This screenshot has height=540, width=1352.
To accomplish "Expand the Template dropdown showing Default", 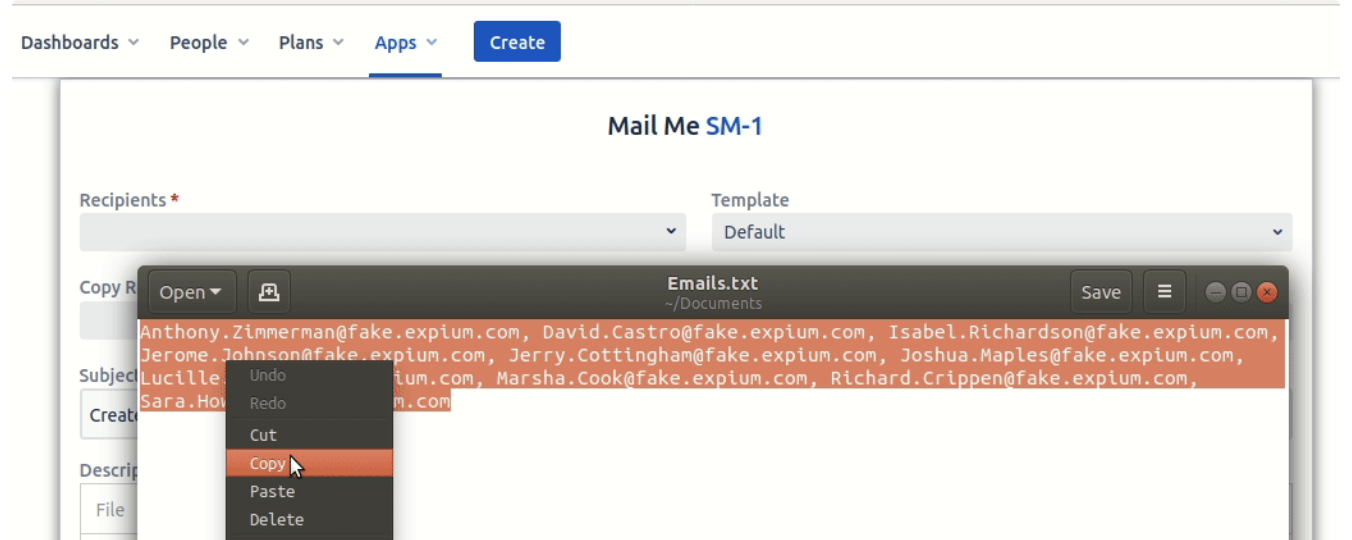I will click(1001, 232).
